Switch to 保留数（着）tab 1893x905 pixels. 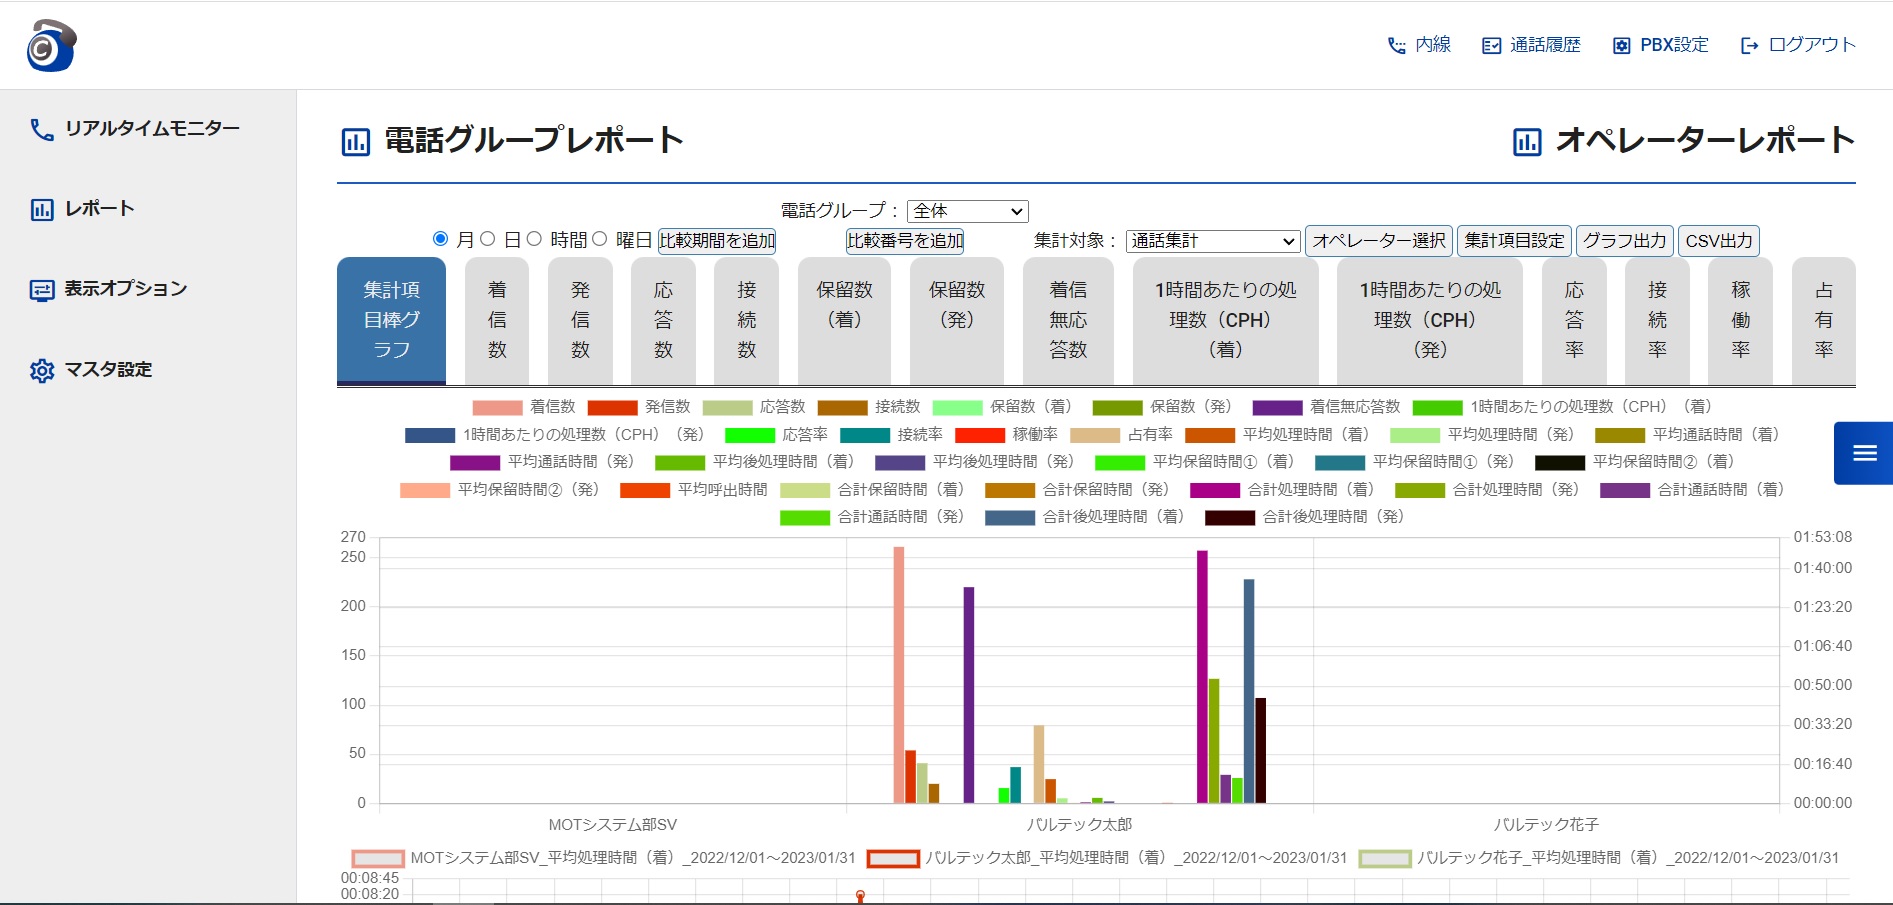[x=844, y=320]
